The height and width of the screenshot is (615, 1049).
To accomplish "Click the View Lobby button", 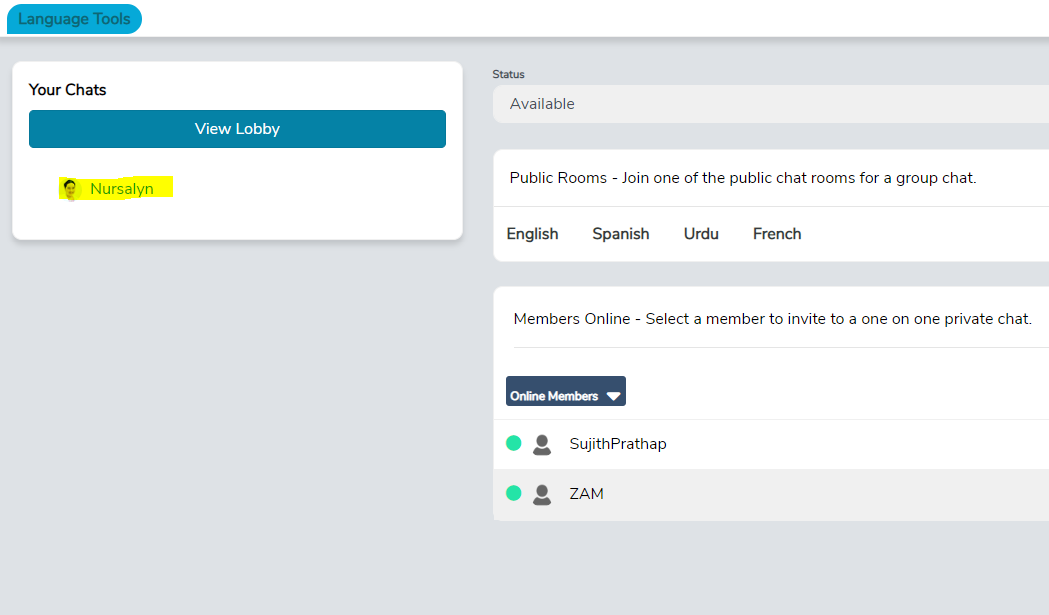I will click(237, 129).
